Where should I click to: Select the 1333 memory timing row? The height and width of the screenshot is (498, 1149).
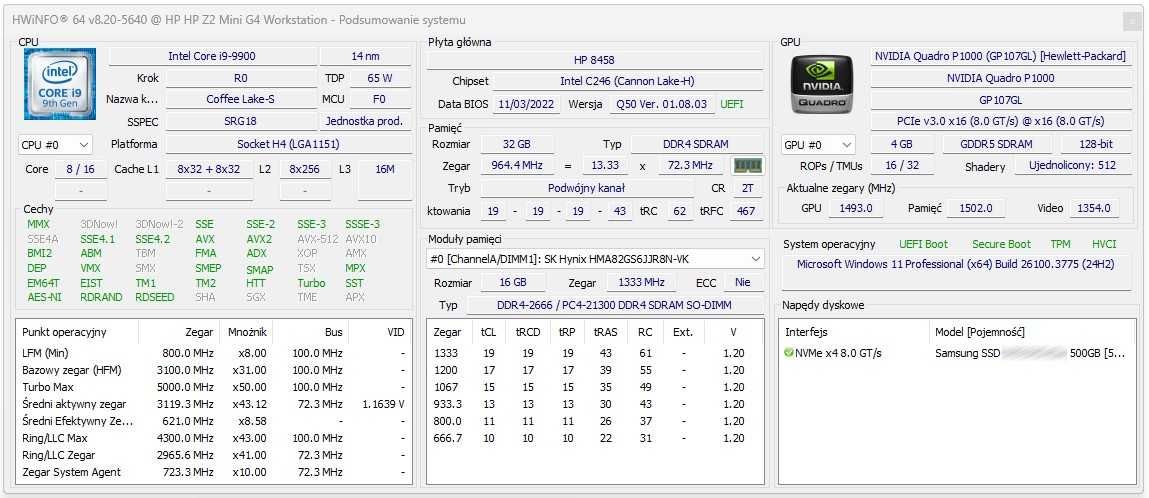pos(594,353)
